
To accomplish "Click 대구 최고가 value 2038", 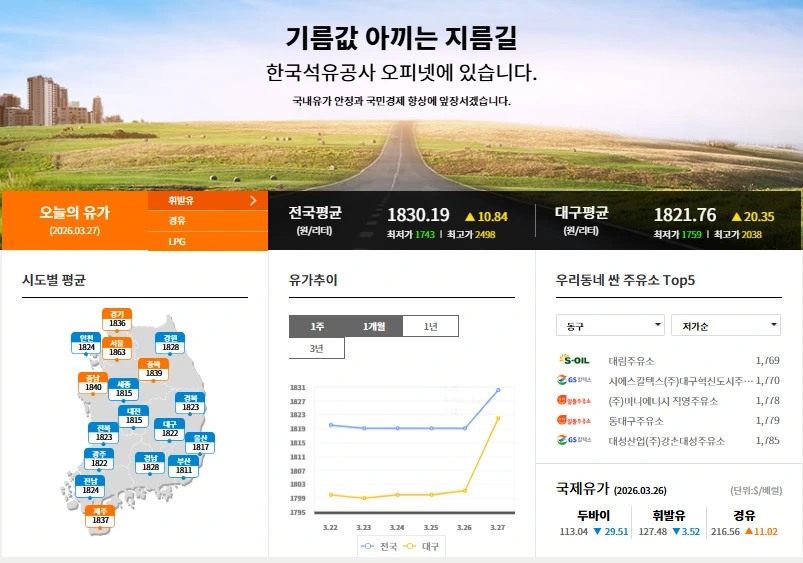I will click(751, 235).
